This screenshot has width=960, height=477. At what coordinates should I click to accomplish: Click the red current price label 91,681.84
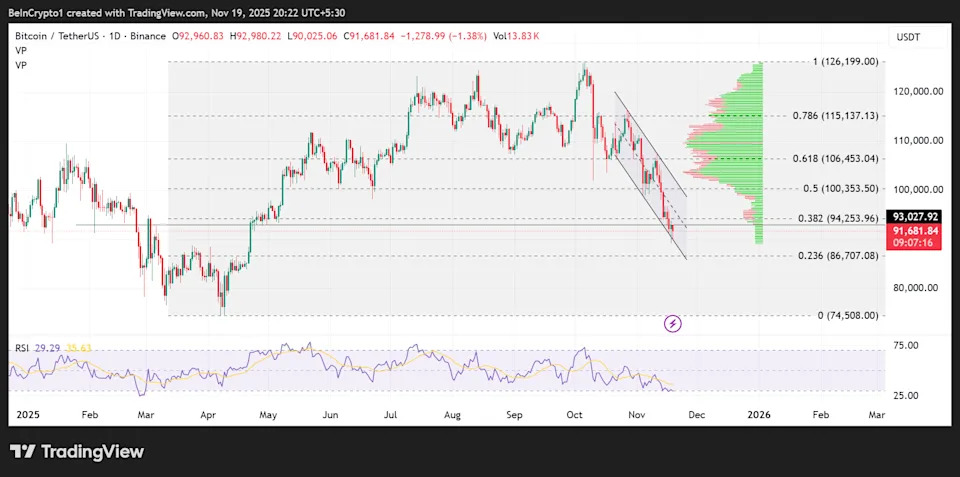917,230
